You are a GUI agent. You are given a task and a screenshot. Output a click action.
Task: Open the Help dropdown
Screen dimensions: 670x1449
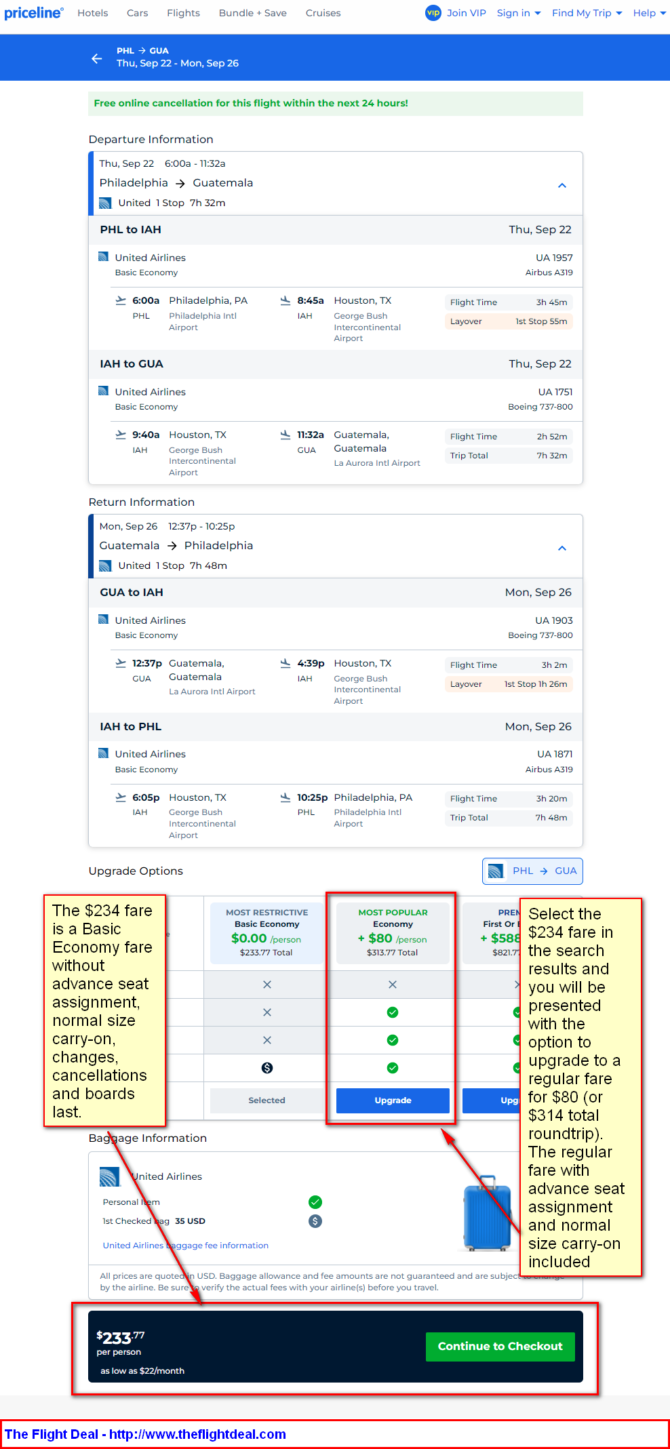[x=648, y=13]
